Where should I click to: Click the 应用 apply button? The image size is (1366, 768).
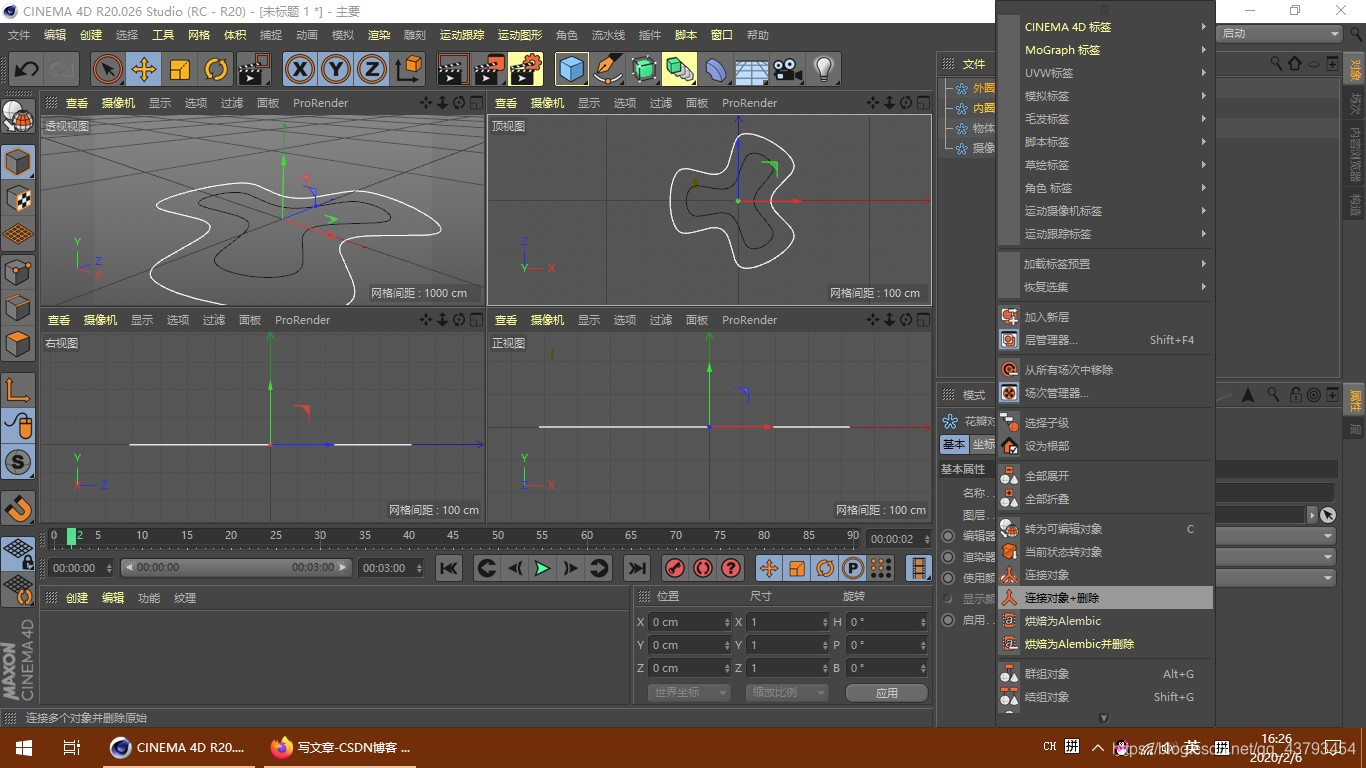[x=886, y=692]
